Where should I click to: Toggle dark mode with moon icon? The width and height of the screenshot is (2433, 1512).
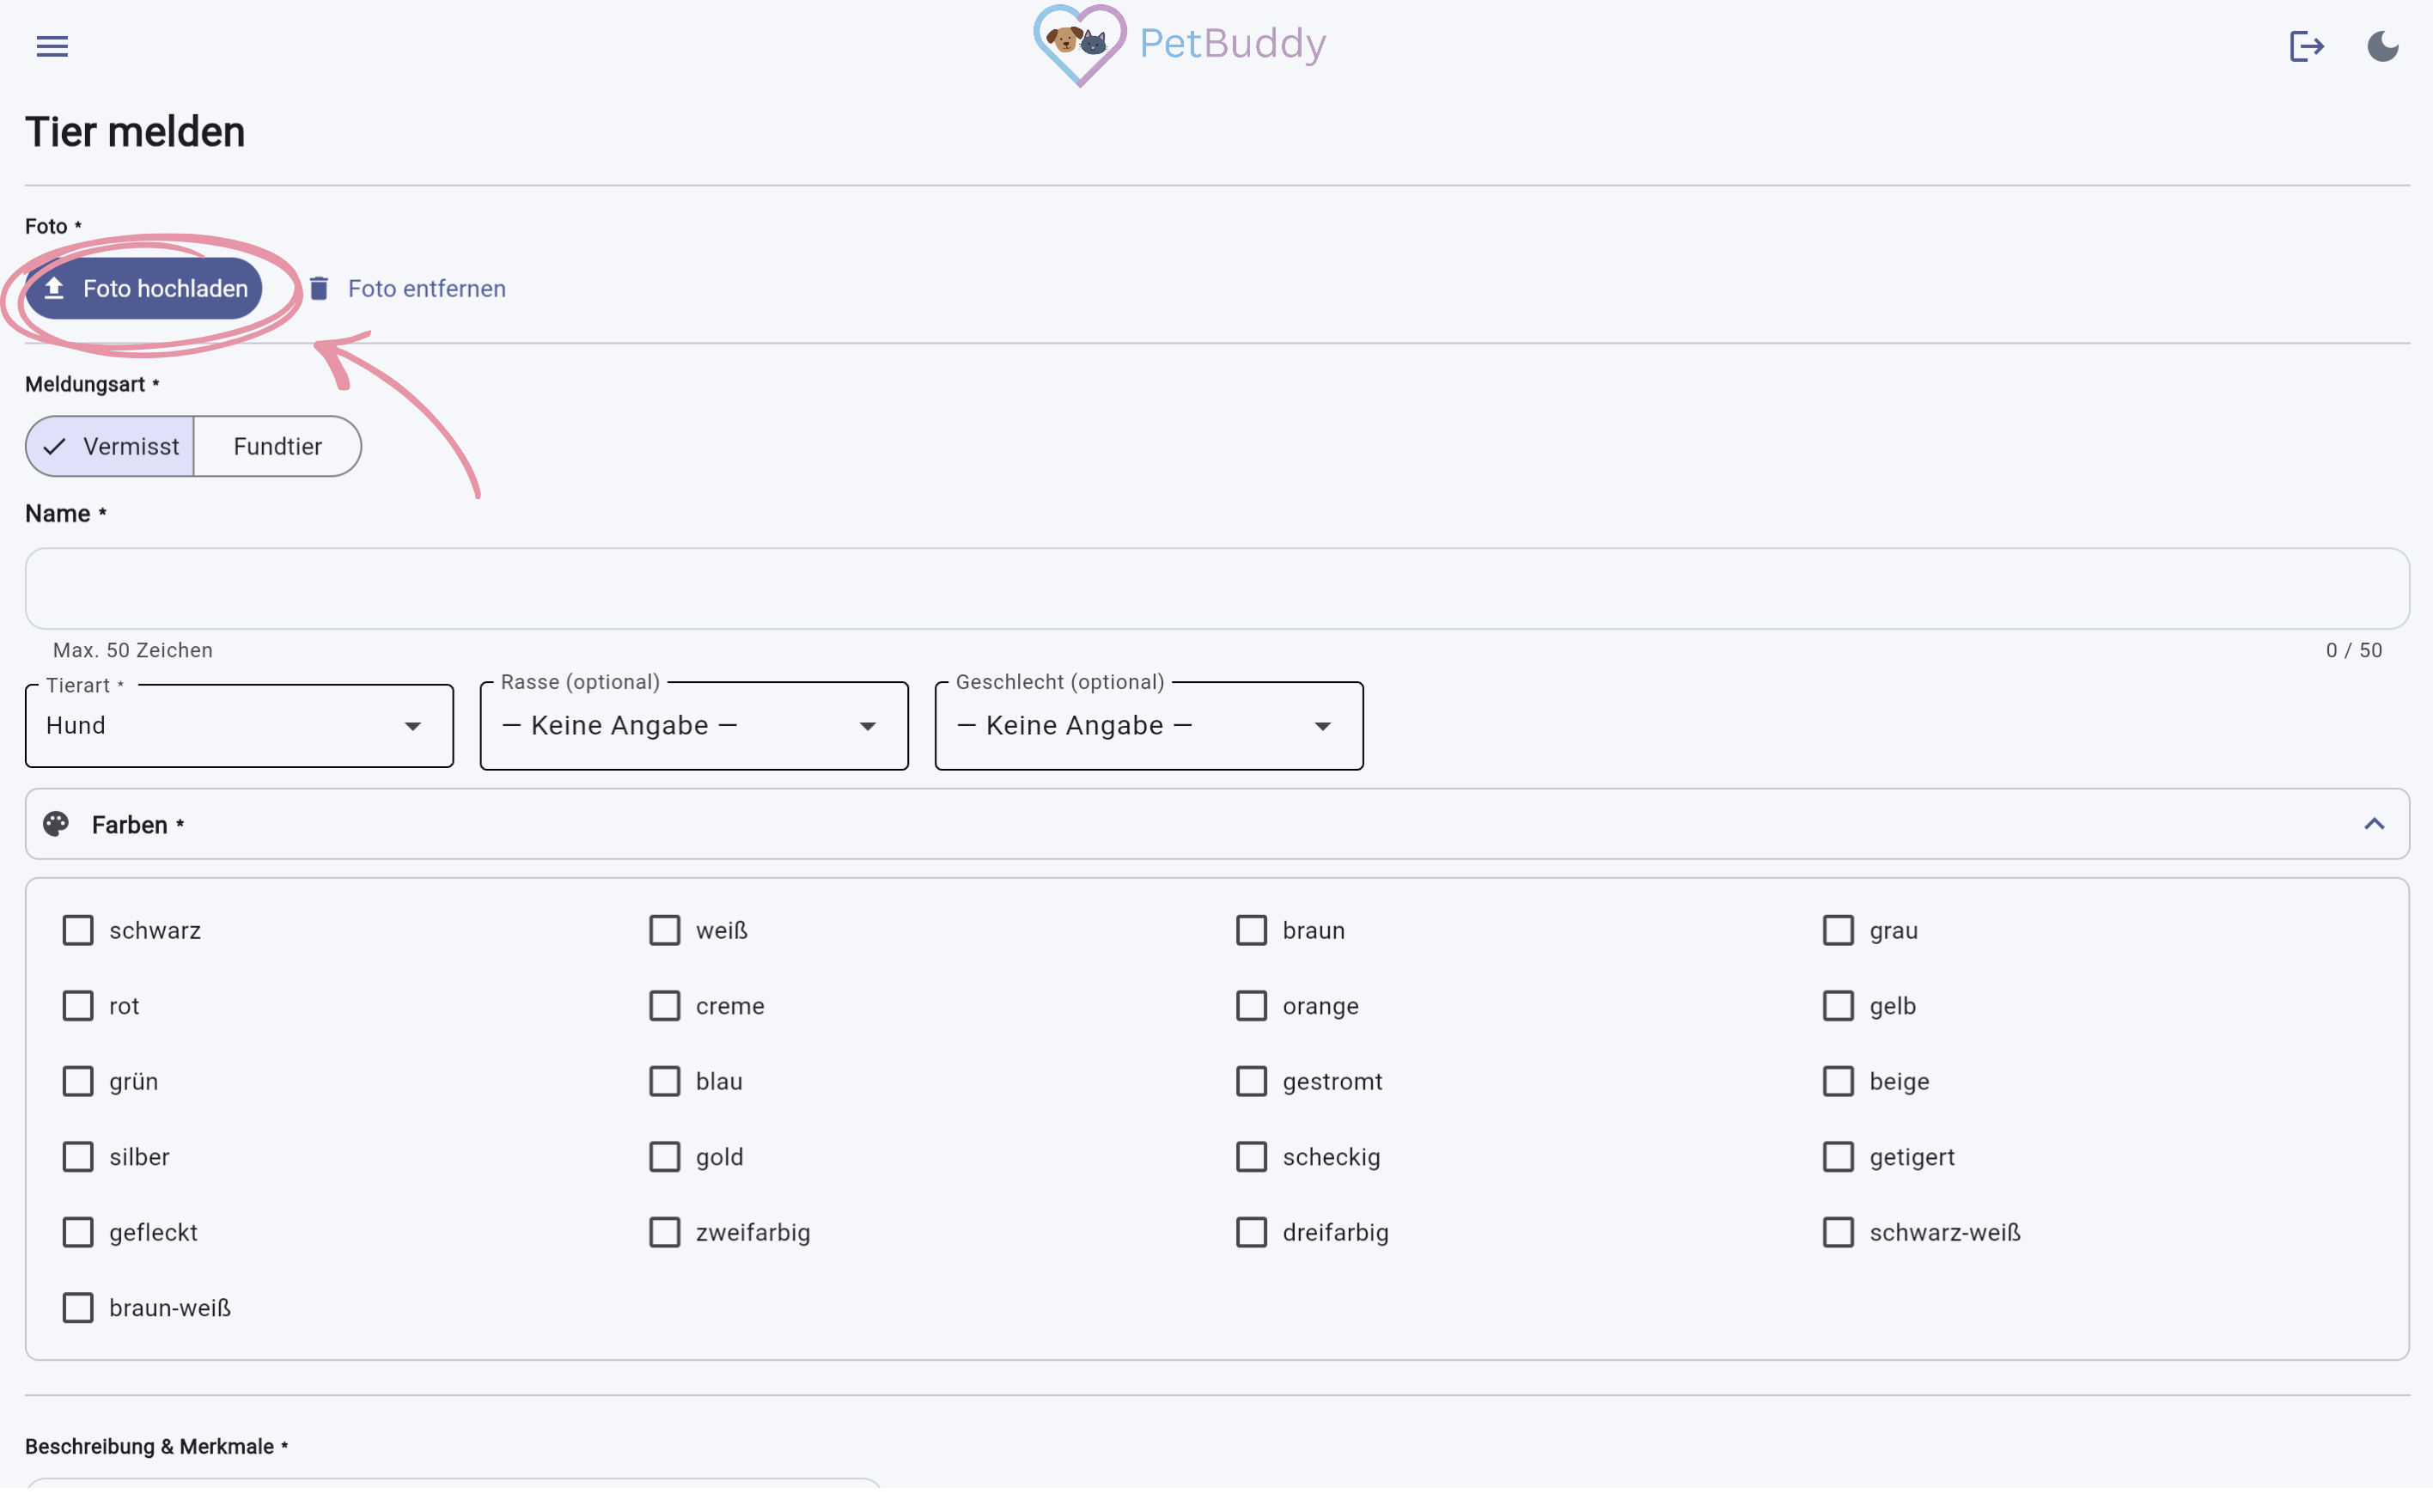[x=2382, y=46]
